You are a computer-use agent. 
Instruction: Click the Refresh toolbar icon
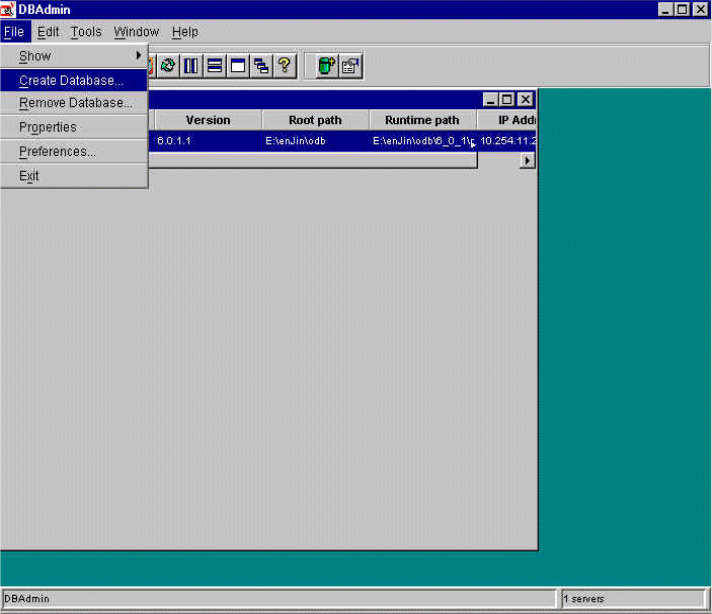(x=168, y=66)
